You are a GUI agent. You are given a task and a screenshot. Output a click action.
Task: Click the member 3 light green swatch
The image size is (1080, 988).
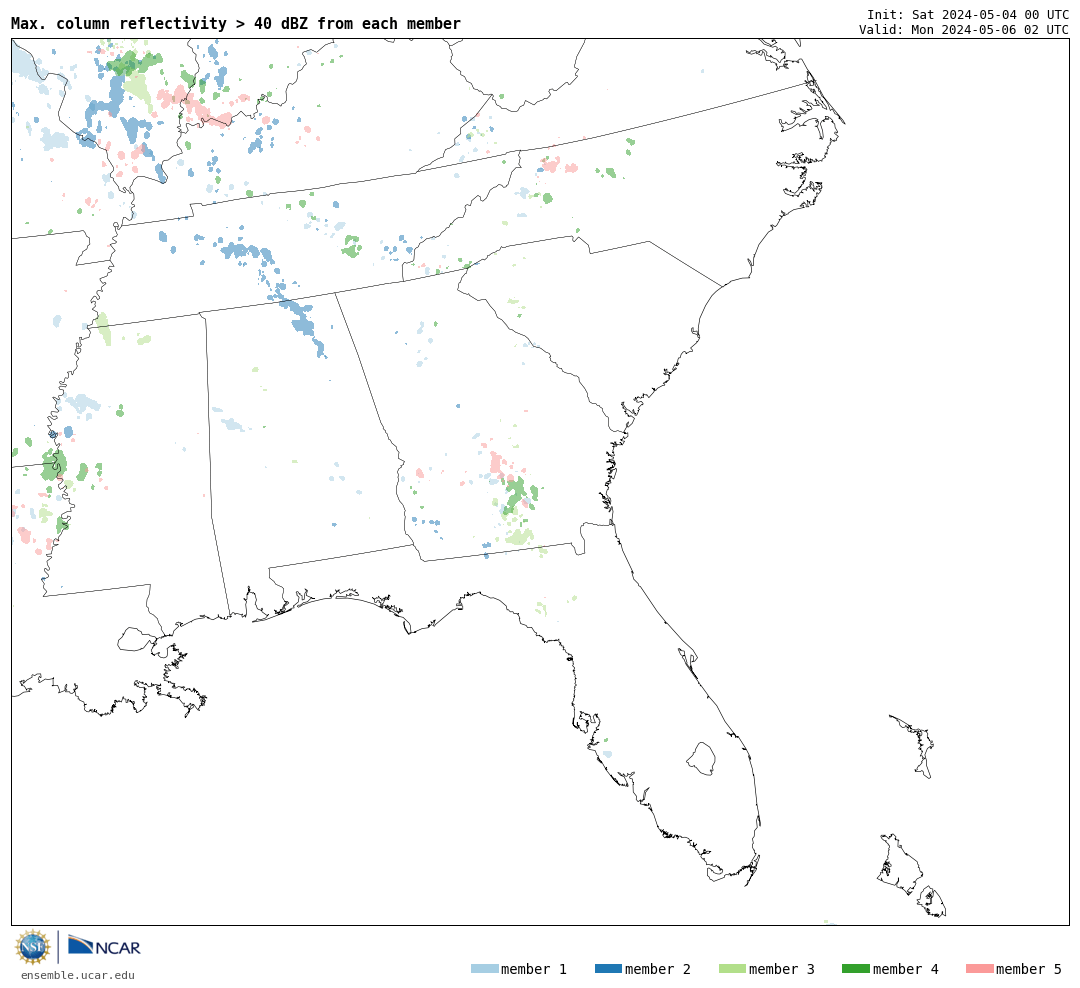[x=732, y=969]
